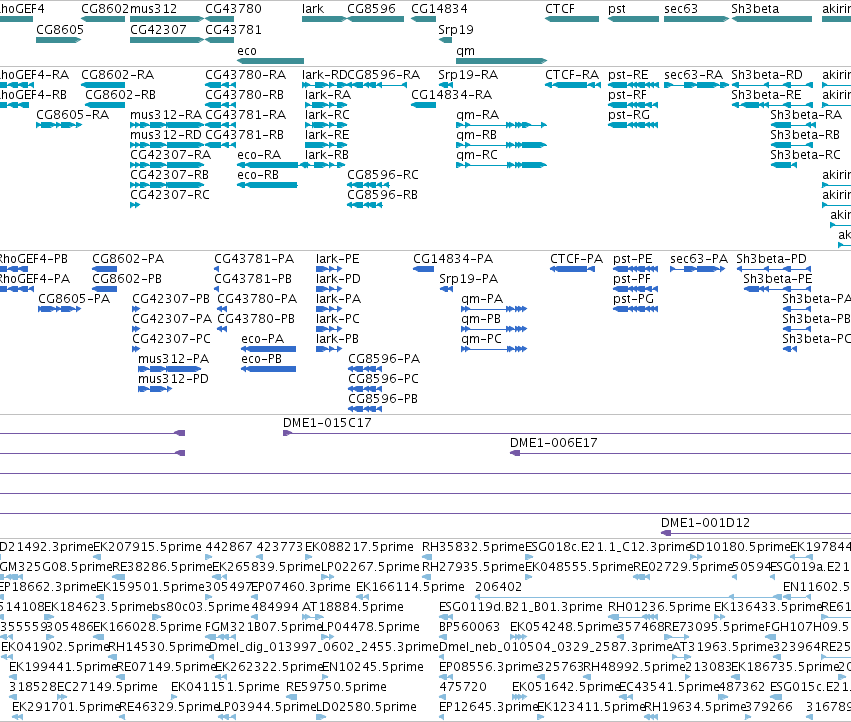This screenshot has height=722, width=851.
Task: Open BAC clone DME1-001D12 label
Action: [705, 523]
